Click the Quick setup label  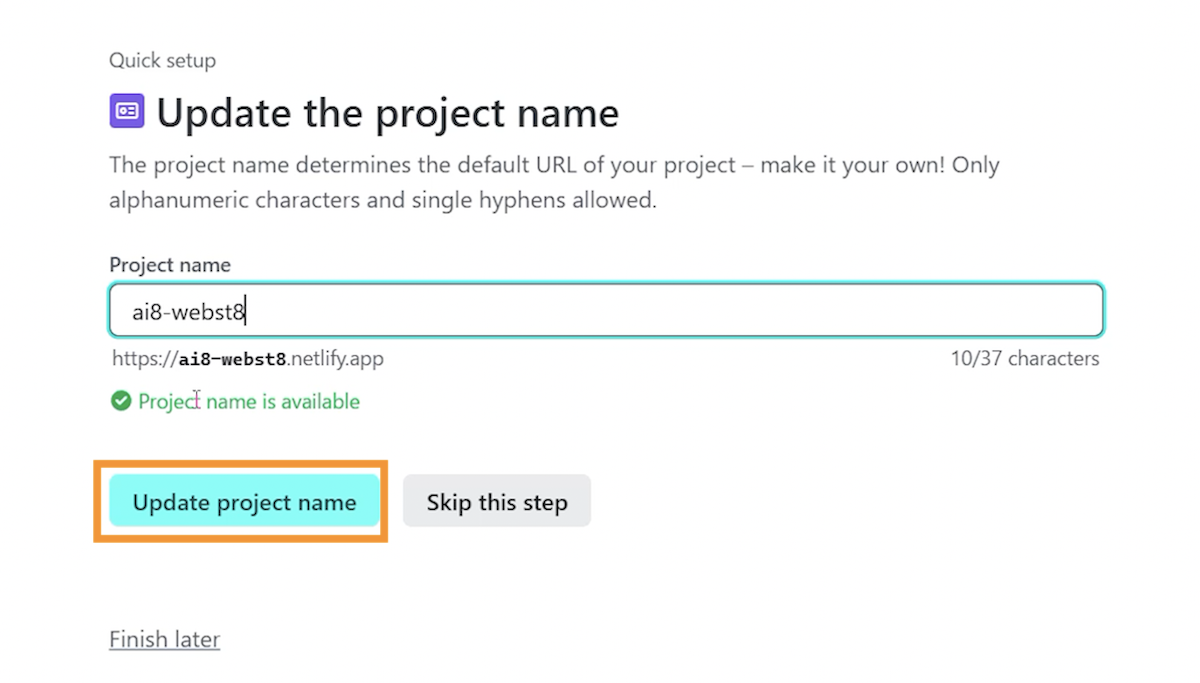click(162, 60)
